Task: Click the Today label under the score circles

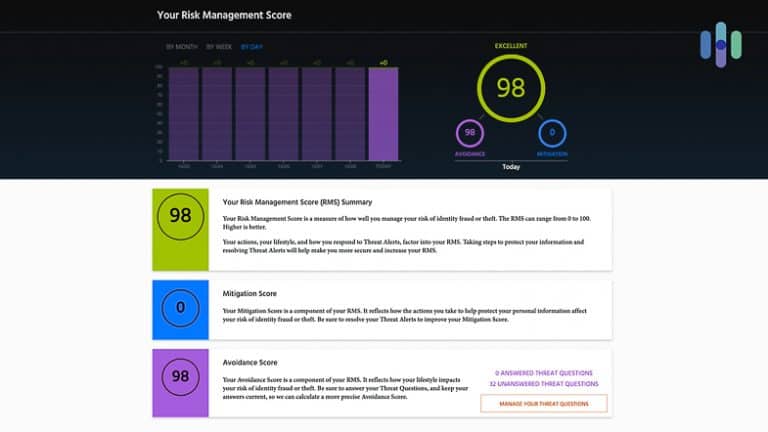Action: pos(510,167)
